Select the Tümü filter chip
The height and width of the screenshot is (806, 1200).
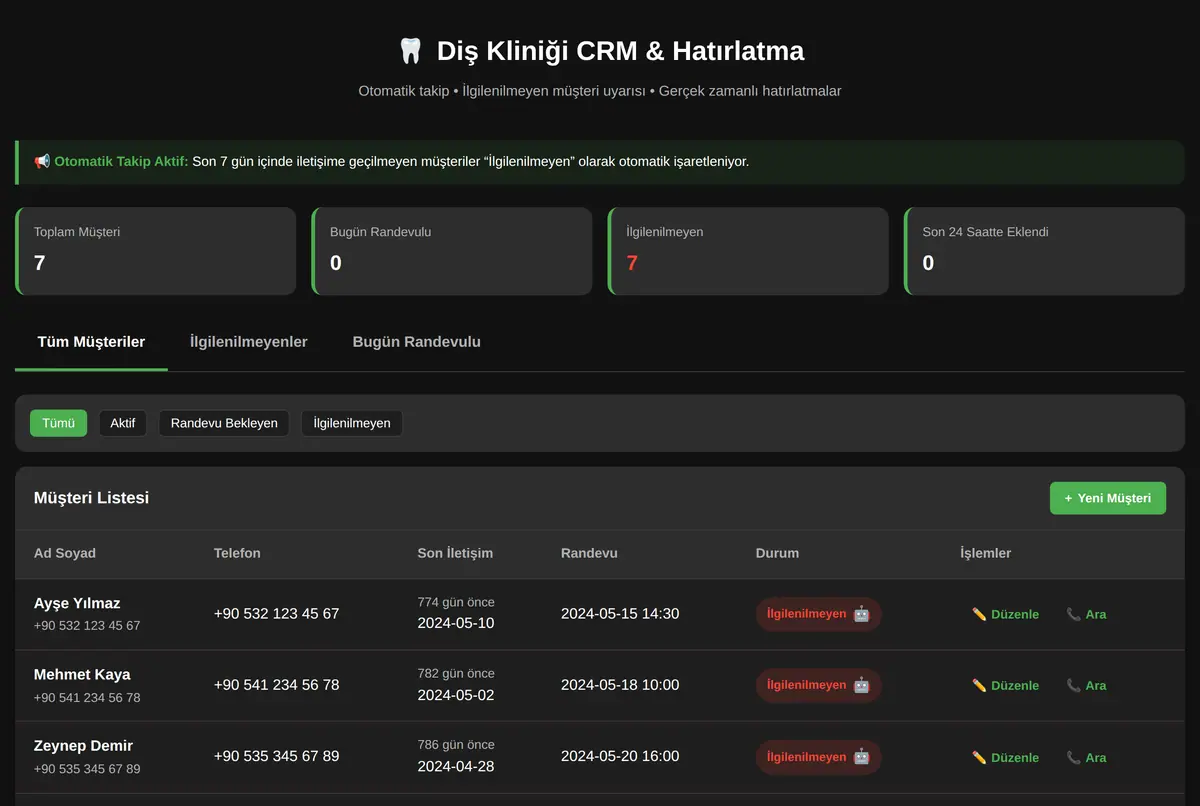tap(58, 423)
